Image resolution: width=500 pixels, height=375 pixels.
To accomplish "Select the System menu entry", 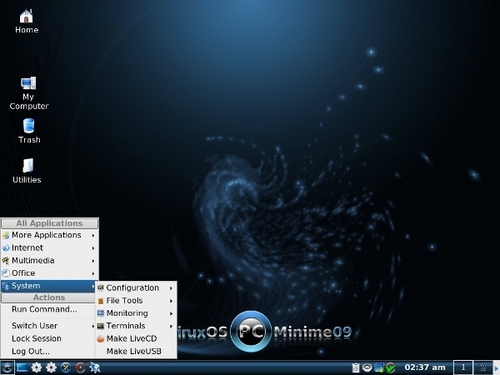I will click(x=48, y=286).
